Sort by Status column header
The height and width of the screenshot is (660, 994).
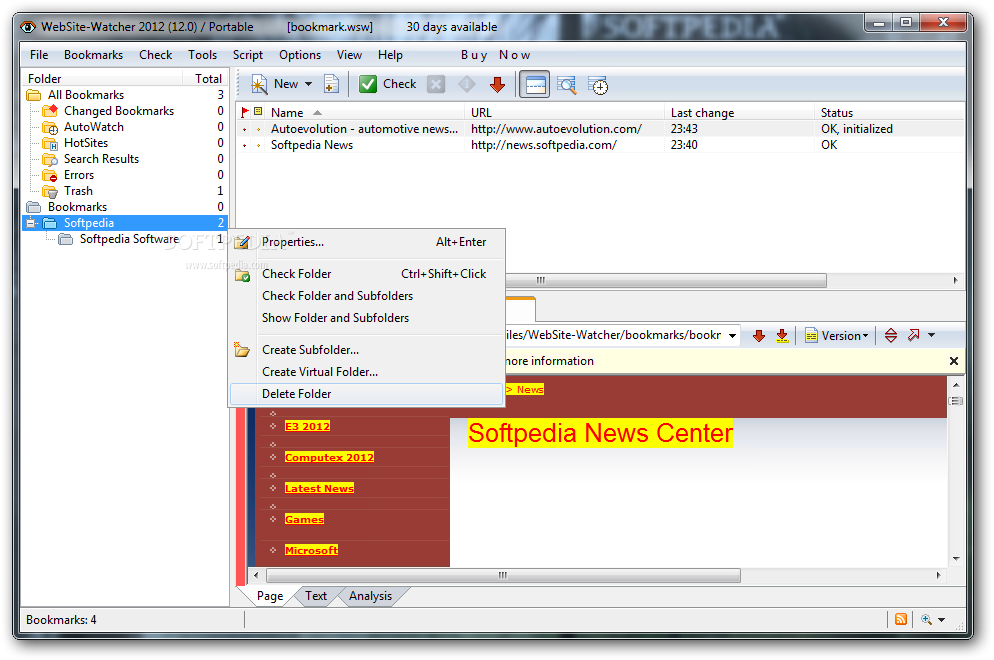[x=889, y=113]
